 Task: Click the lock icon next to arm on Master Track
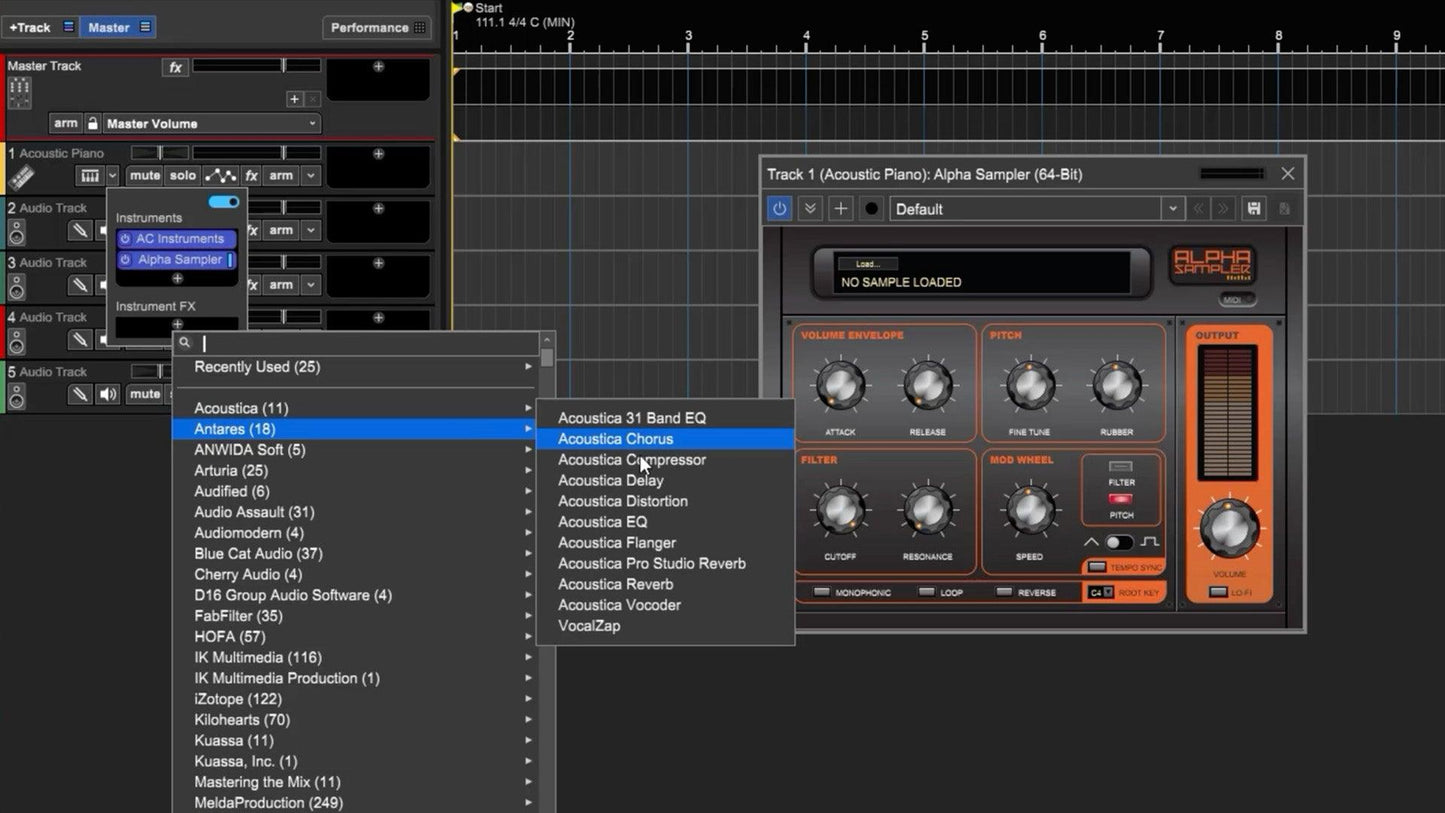(x=93, y=123)
